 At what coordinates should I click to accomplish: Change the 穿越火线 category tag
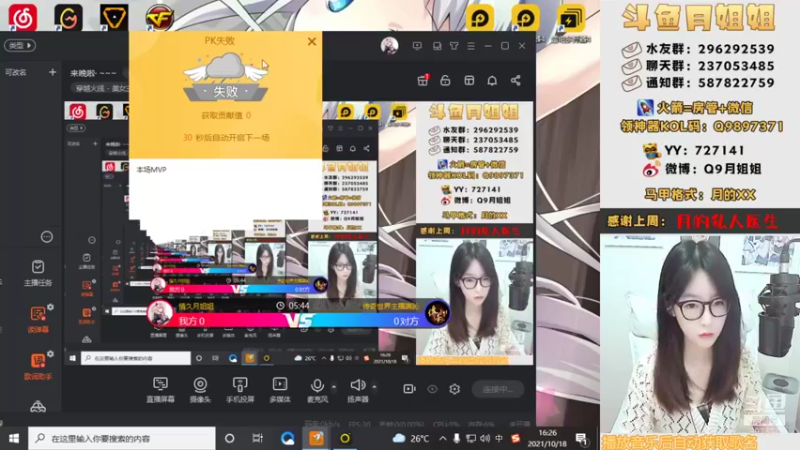coord(102,88)
